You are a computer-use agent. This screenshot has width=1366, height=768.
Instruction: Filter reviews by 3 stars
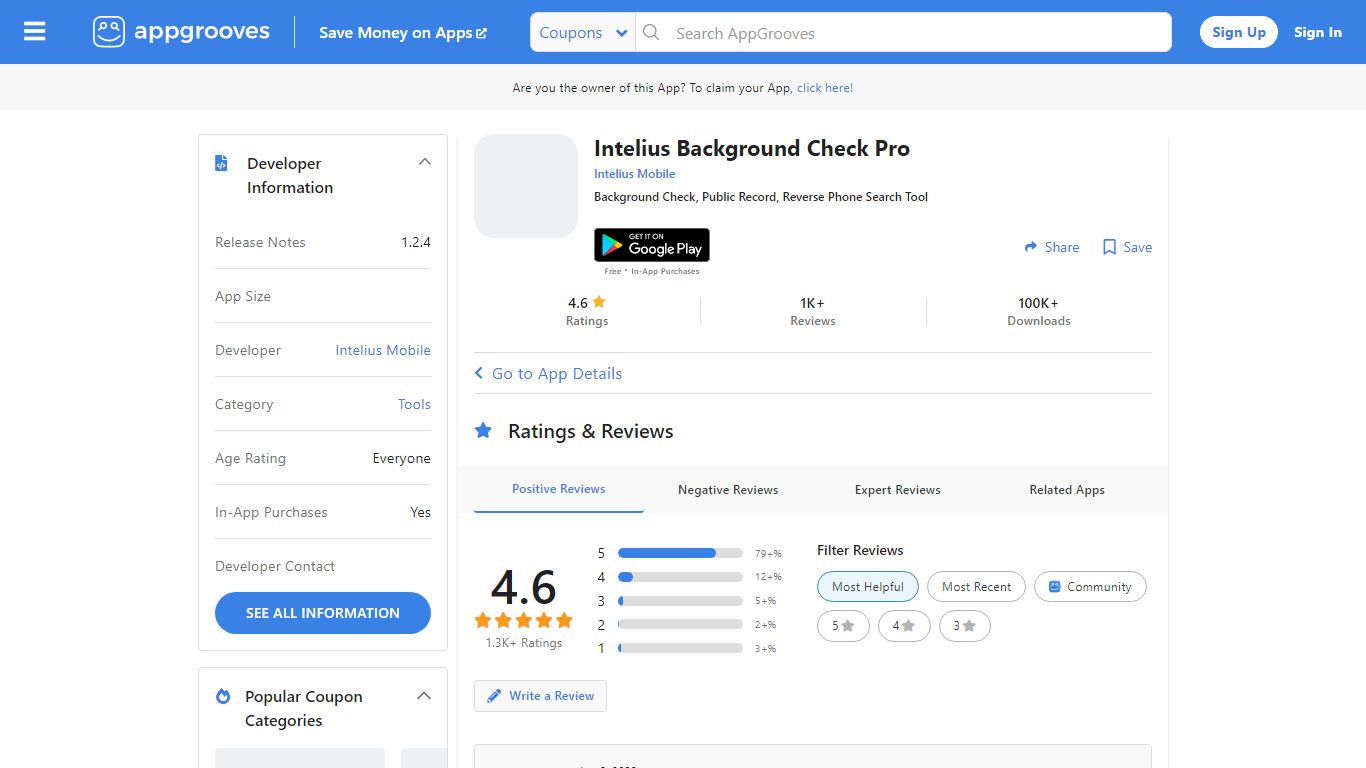click(x=965, y=626)
